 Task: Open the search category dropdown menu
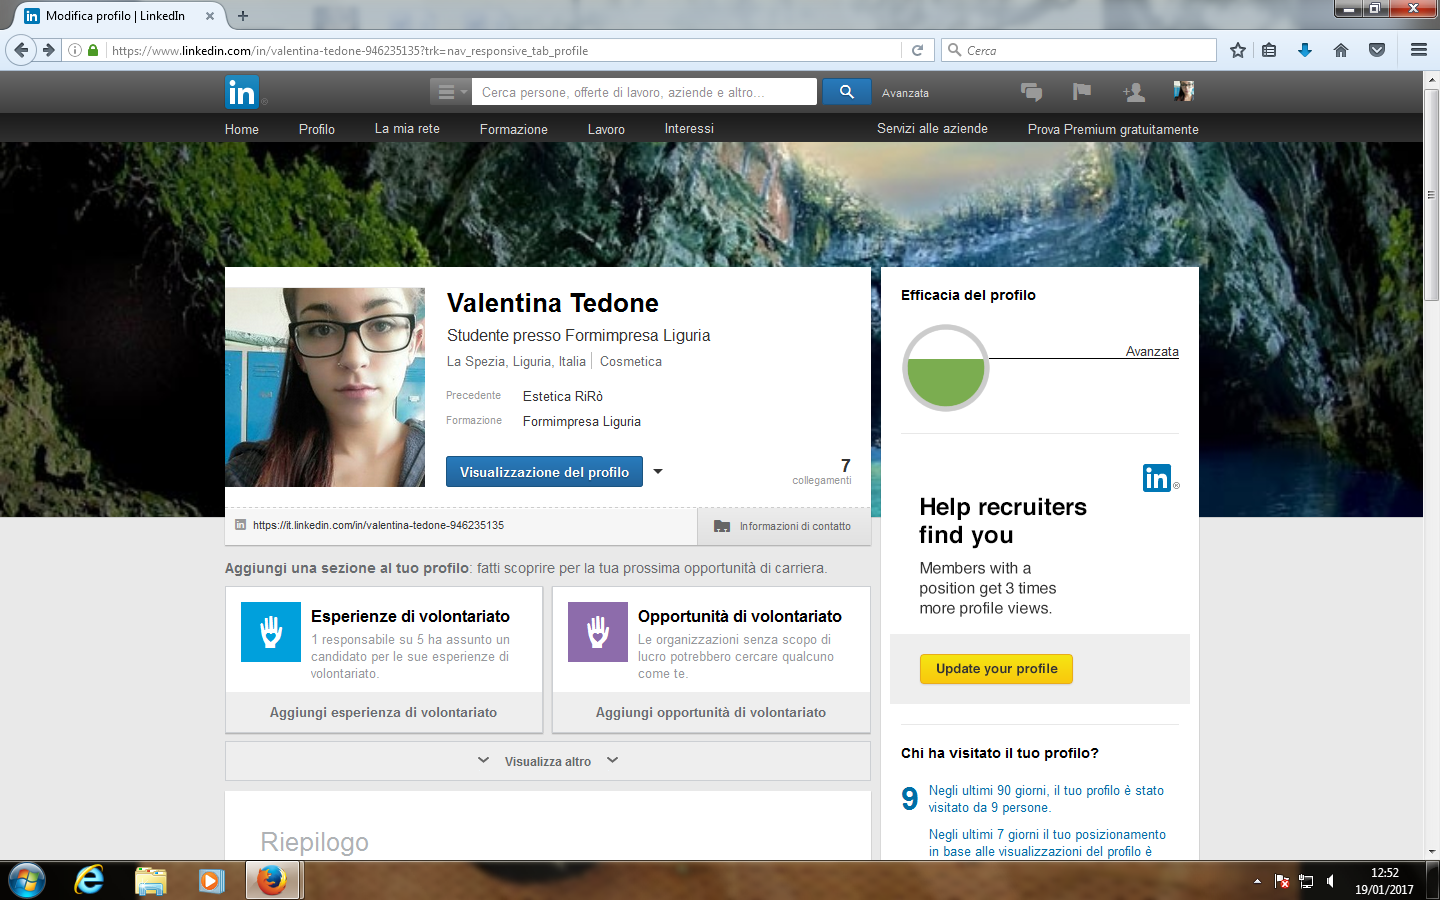(450, 92)
